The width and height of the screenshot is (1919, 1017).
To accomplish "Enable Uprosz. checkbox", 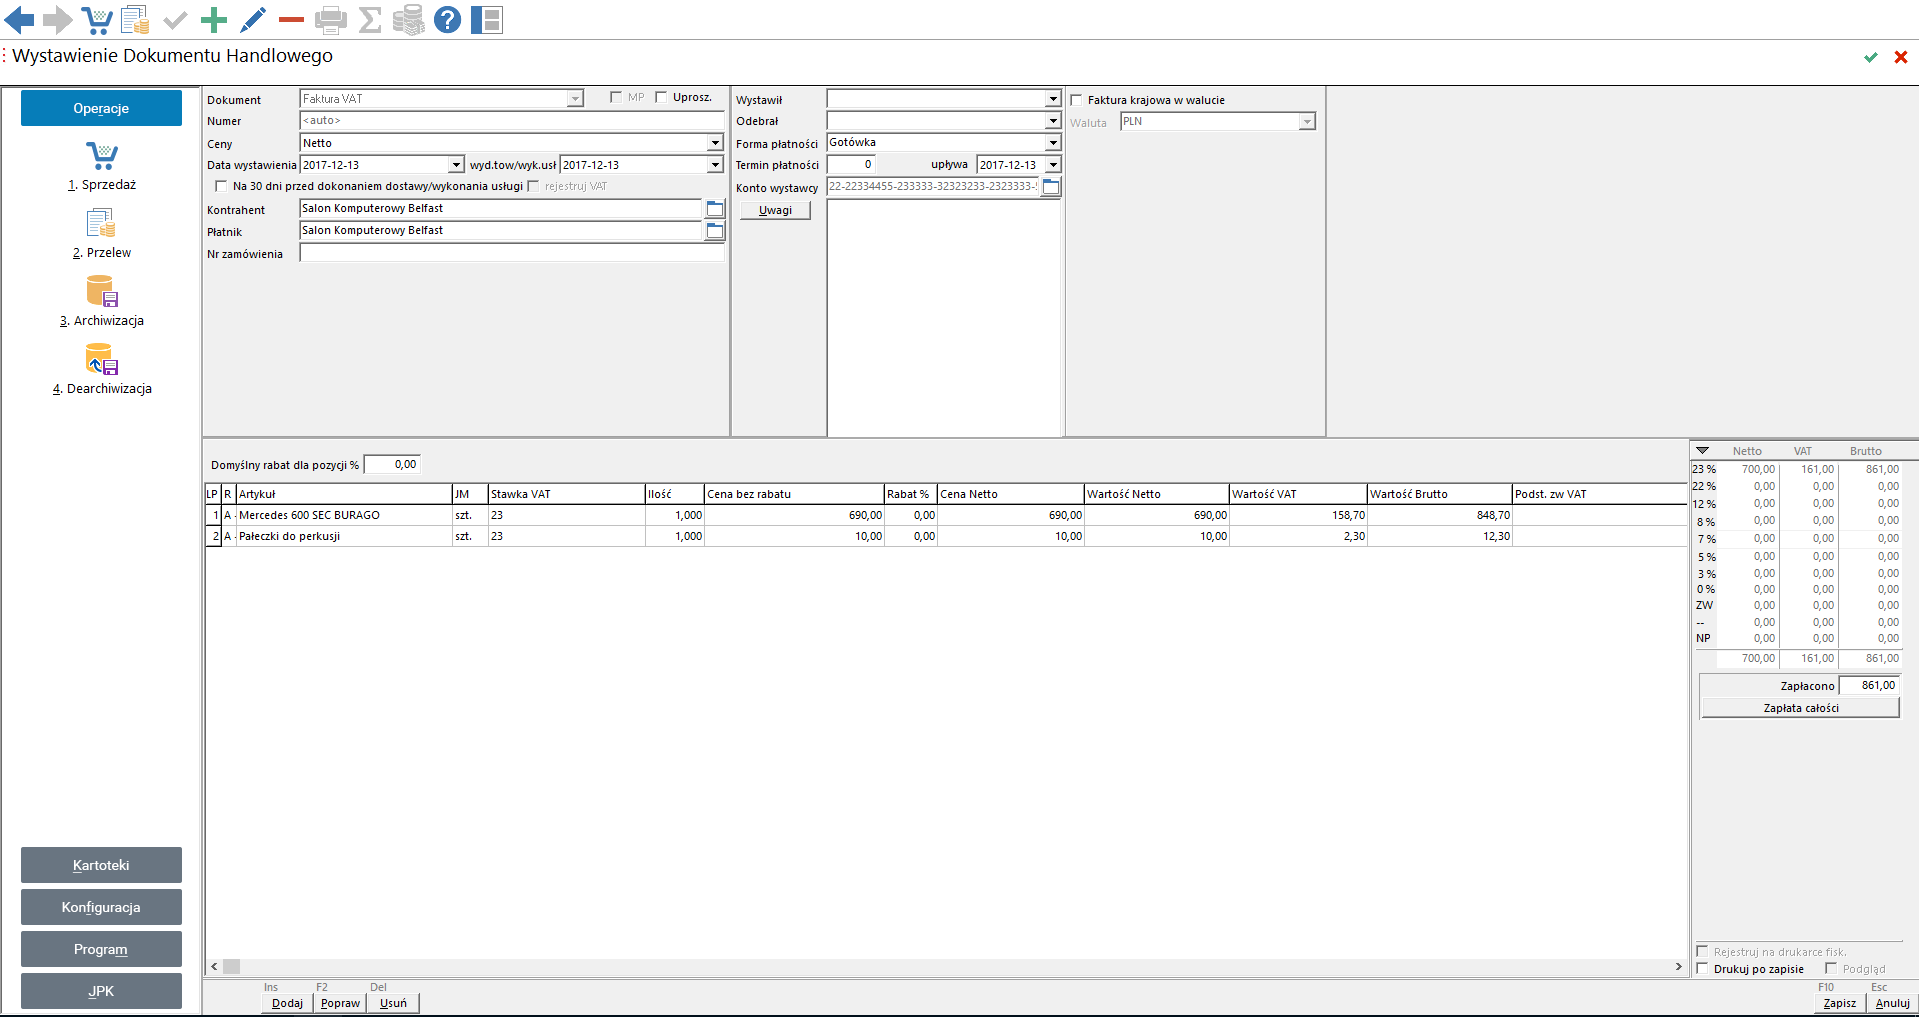I will [661, 97].
